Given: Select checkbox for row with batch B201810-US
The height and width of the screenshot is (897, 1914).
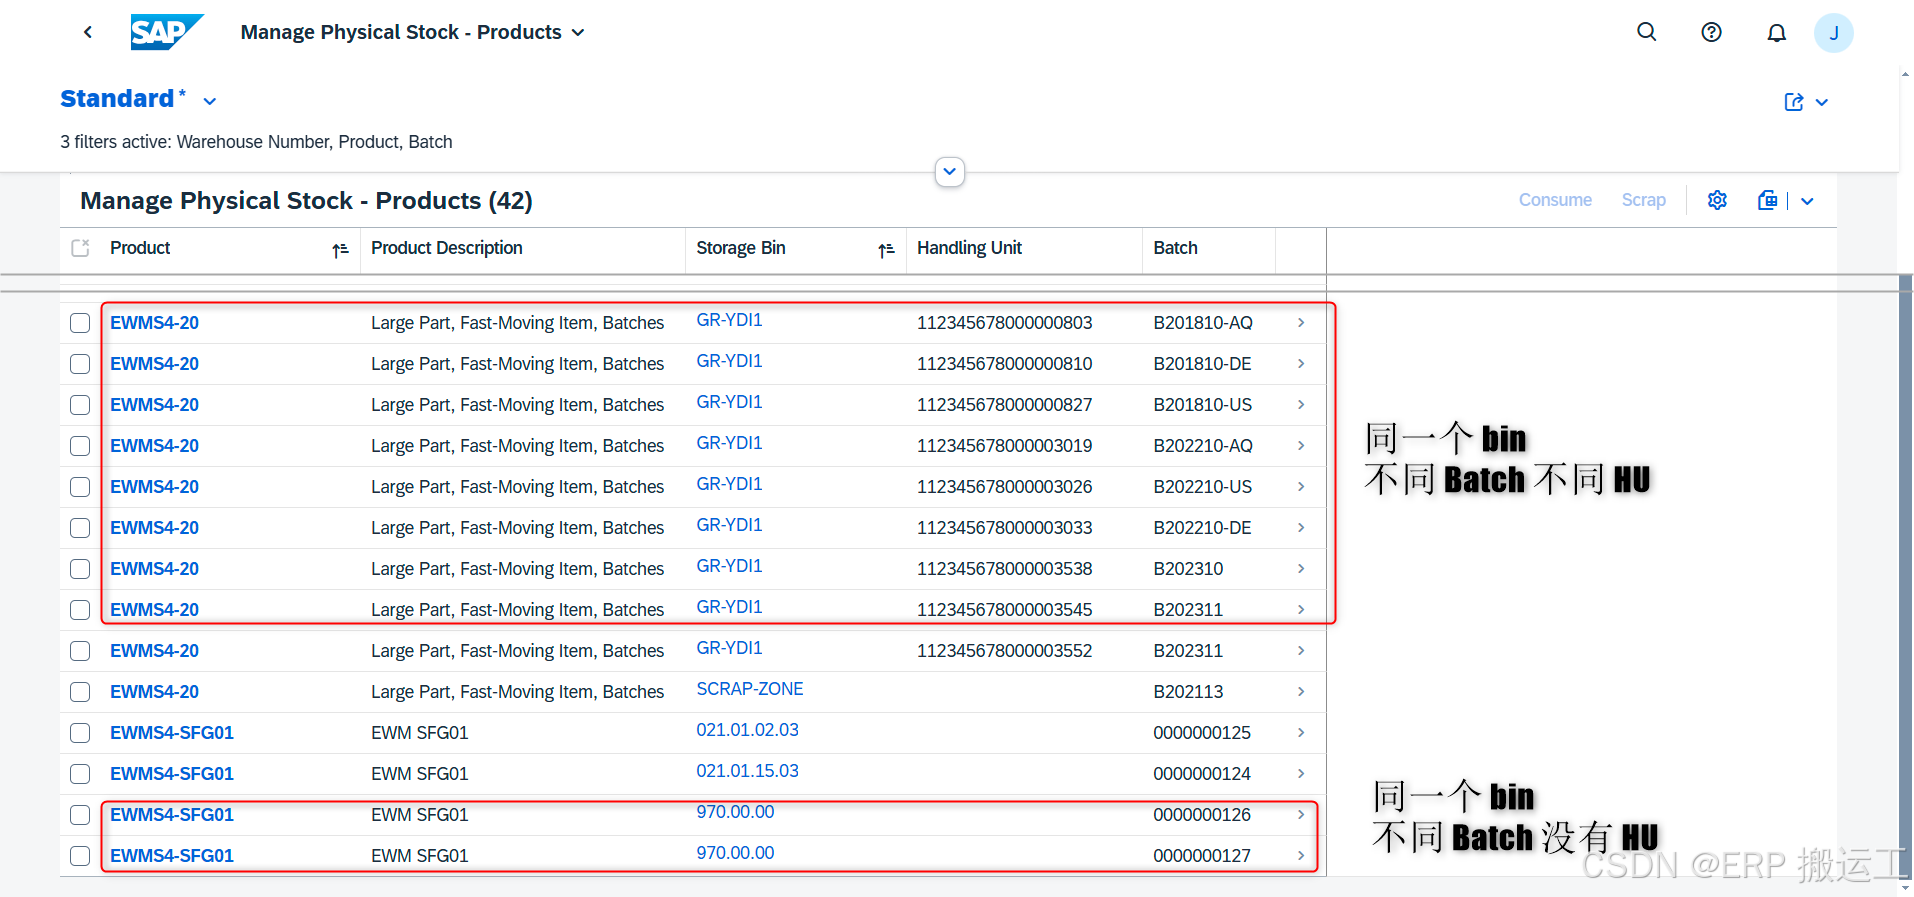Looking at the screenshot, I should pyautogui.click(x=80, y=405).
